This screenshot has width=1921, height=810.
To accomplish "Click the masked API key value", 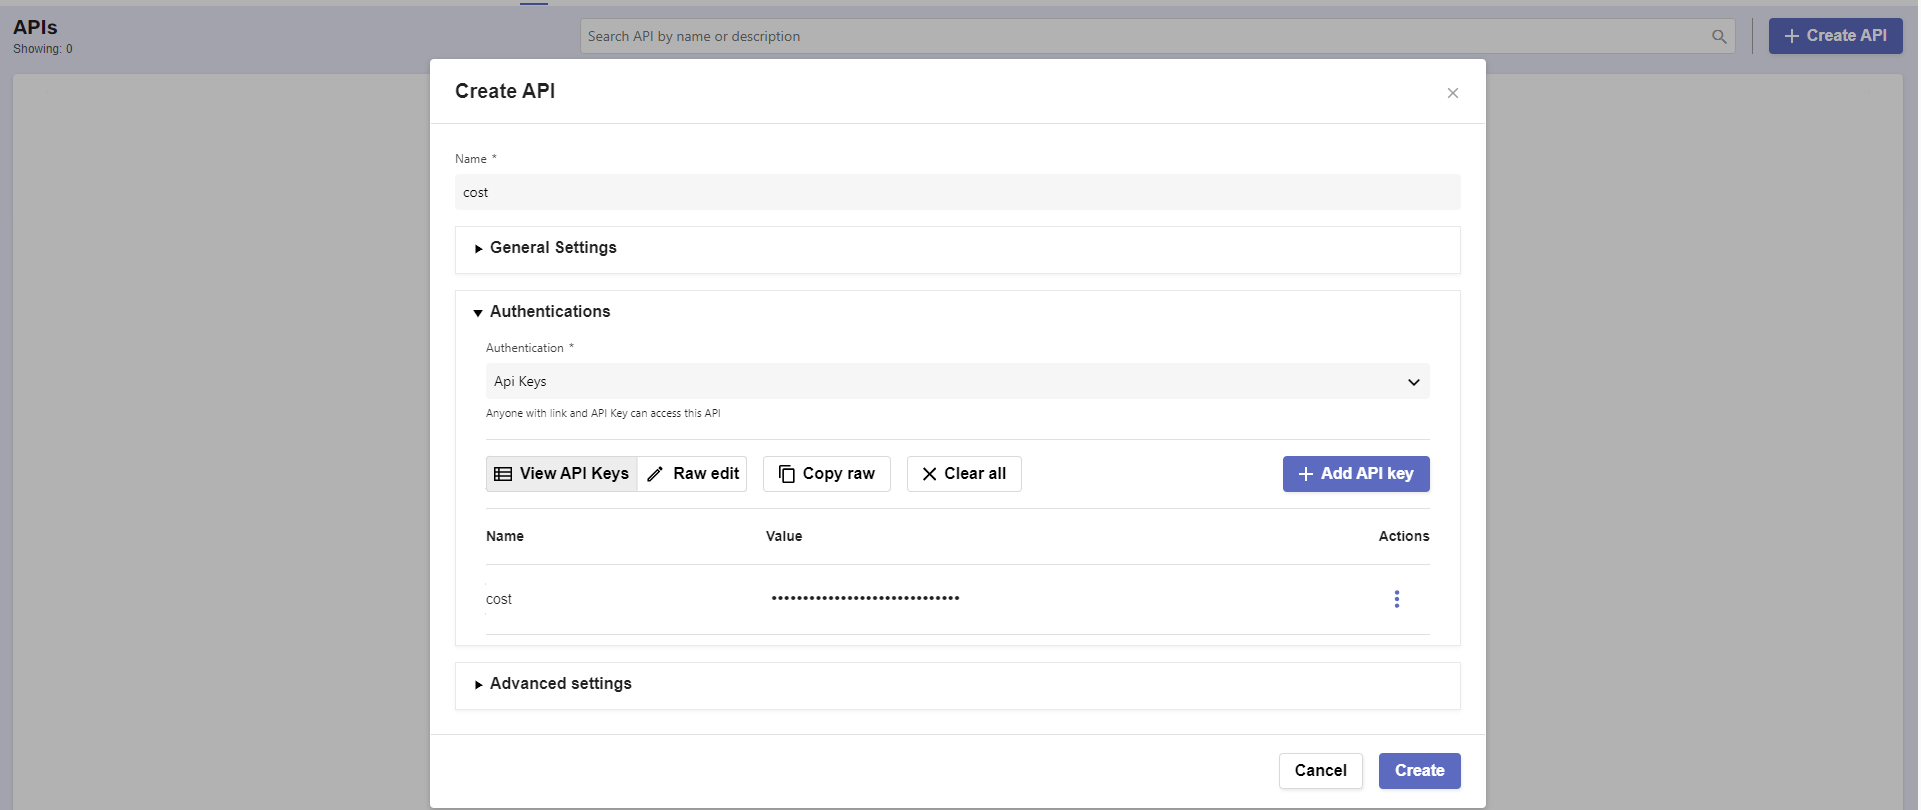I will pyautogui.click(x=865, y=598).
